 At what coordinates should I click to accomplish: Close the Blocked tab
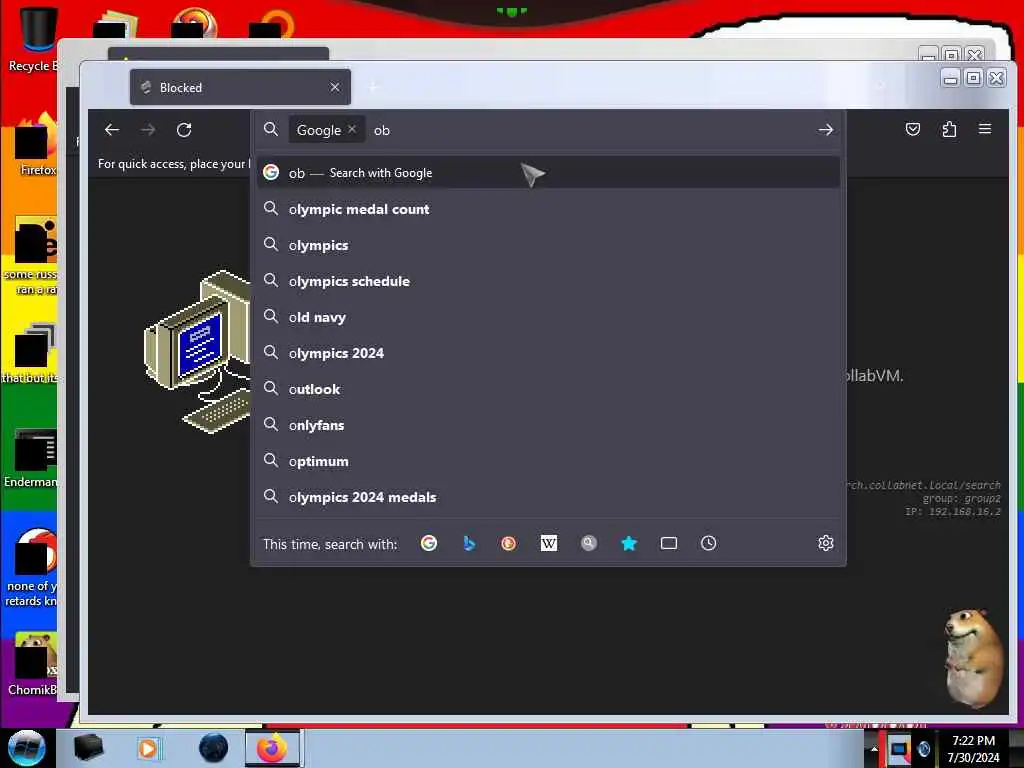(x=335, y=87)
